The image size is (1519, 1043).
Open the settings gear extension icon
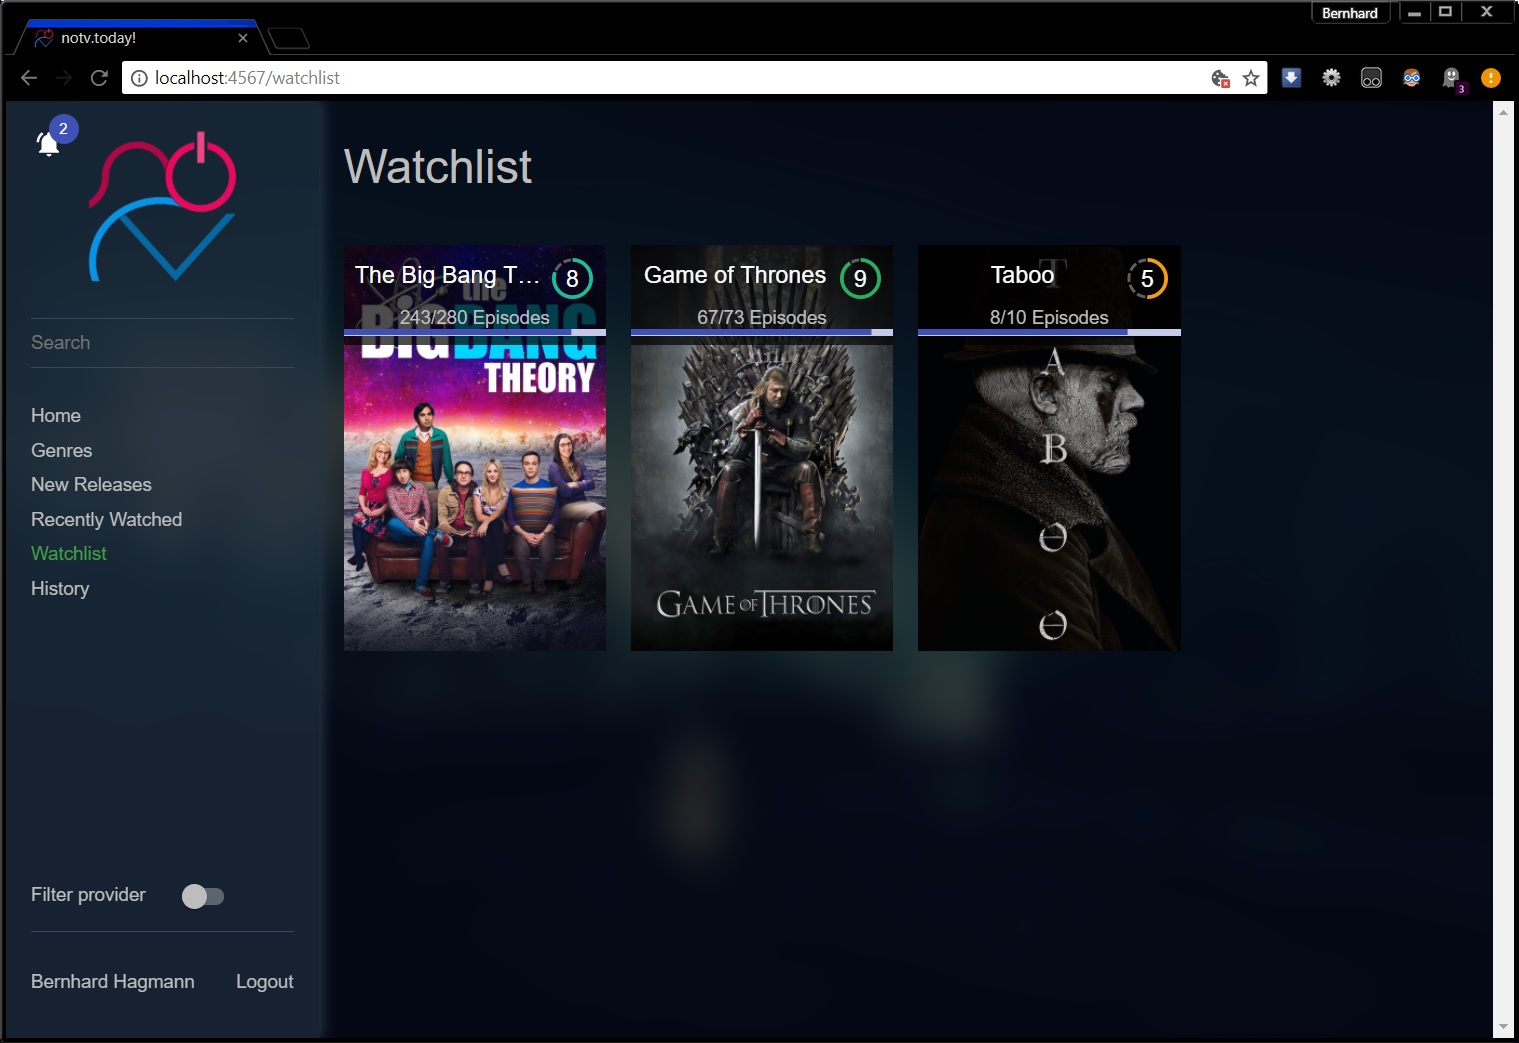click(1331, 78)
